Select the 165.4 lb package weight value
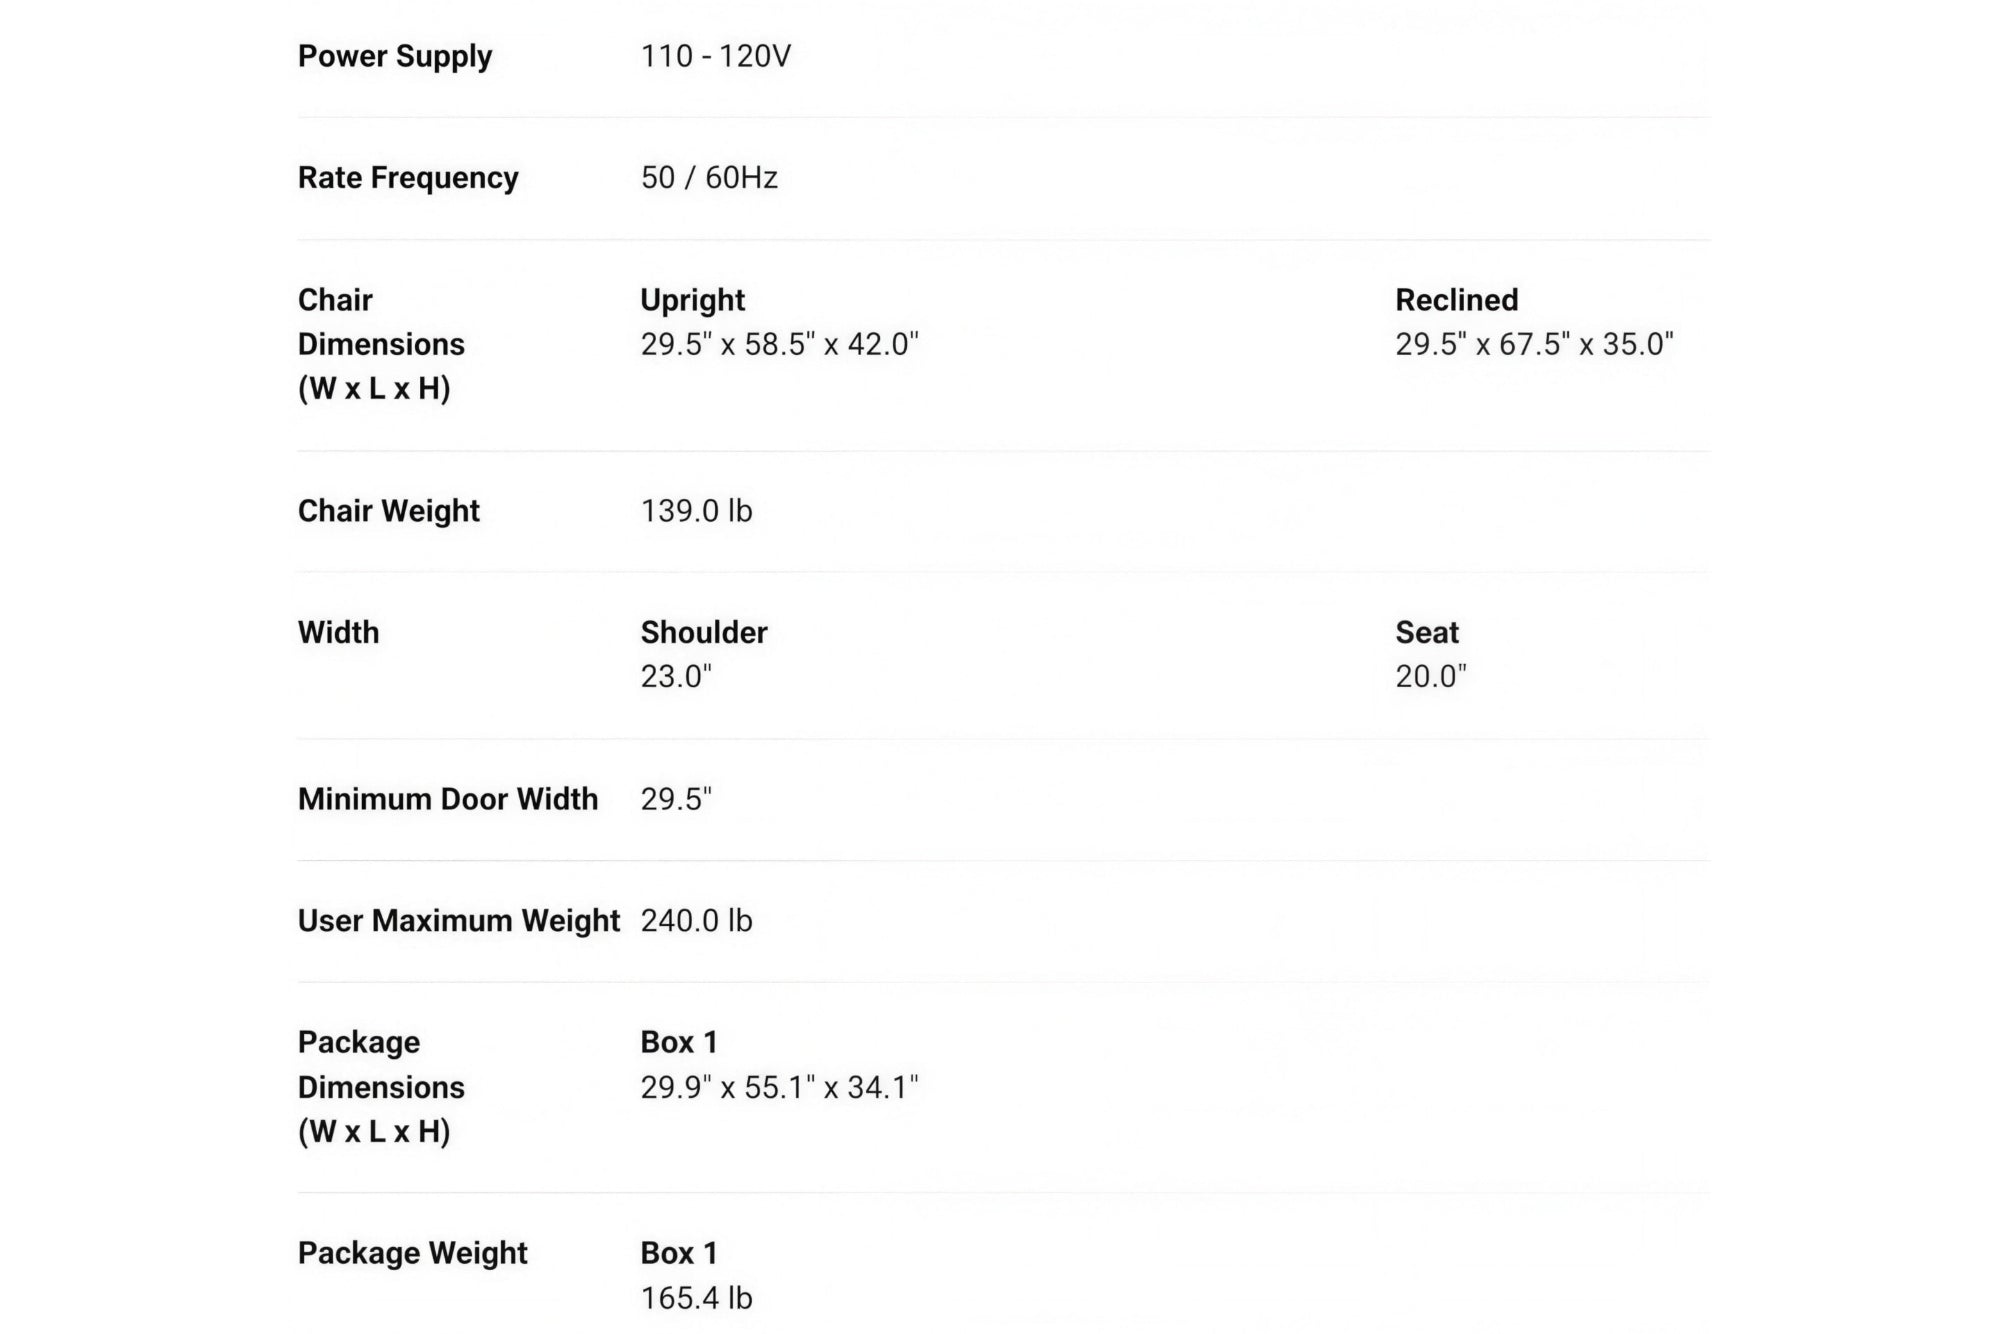Image resolution: width=2000 pixels, height=1334 pixels. [x=696, y=1298]
